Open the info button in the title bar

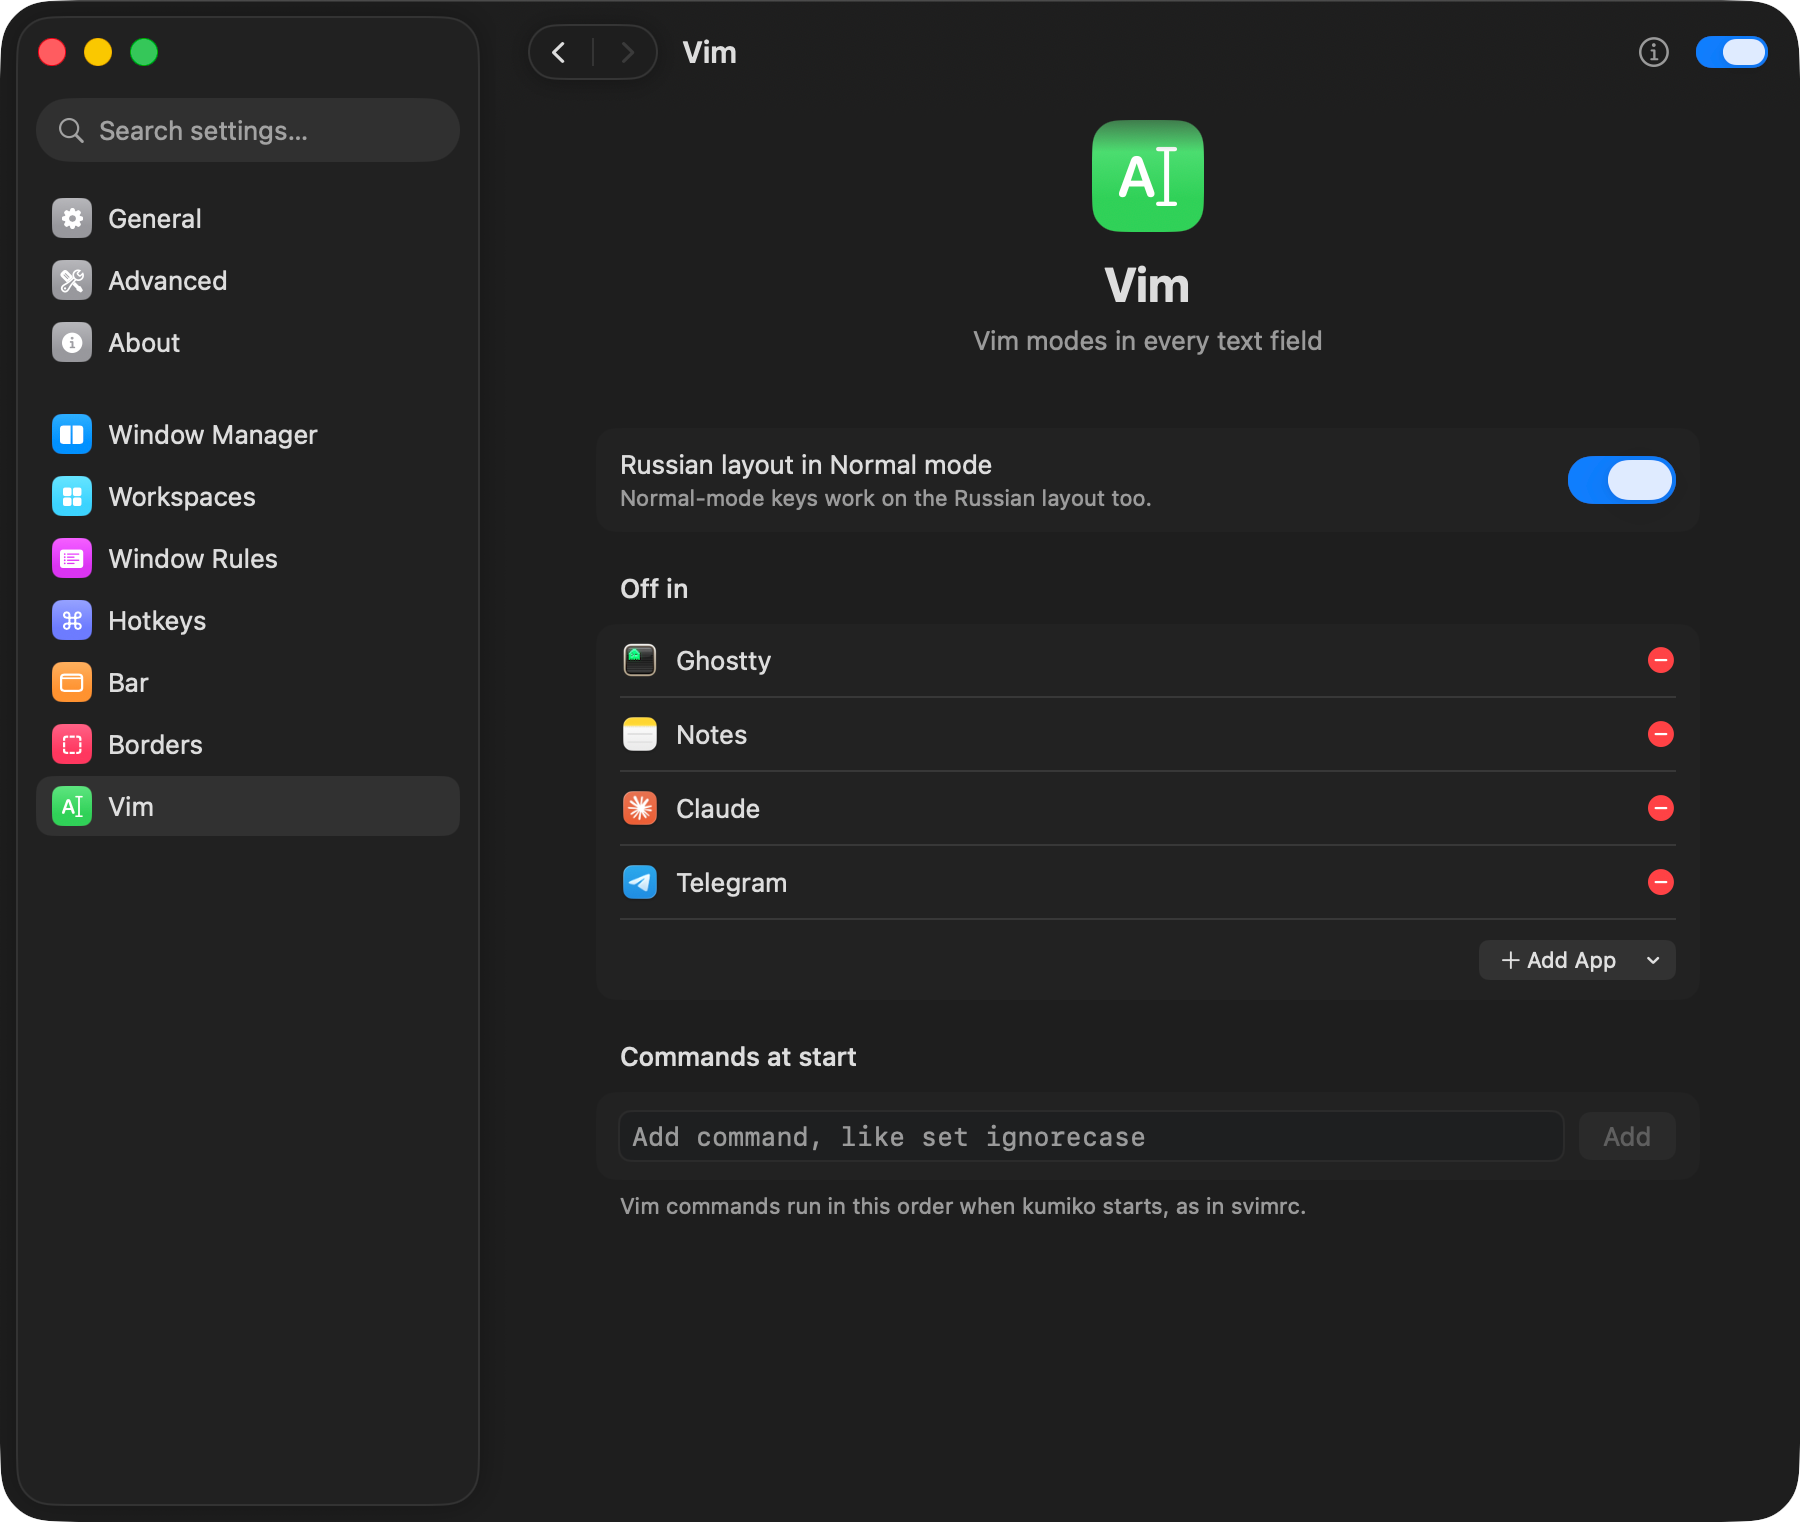pyautogui.click(x=1654, y=52)
